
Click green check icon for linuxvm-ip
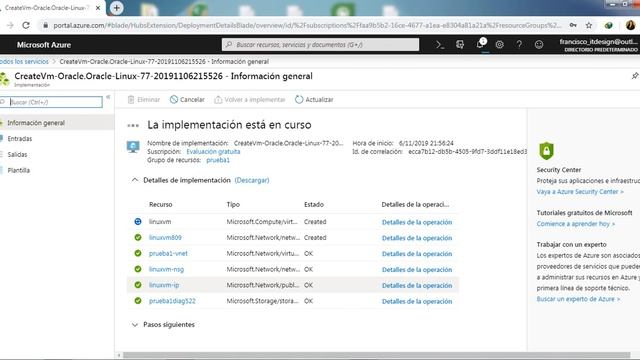[138, 285]
